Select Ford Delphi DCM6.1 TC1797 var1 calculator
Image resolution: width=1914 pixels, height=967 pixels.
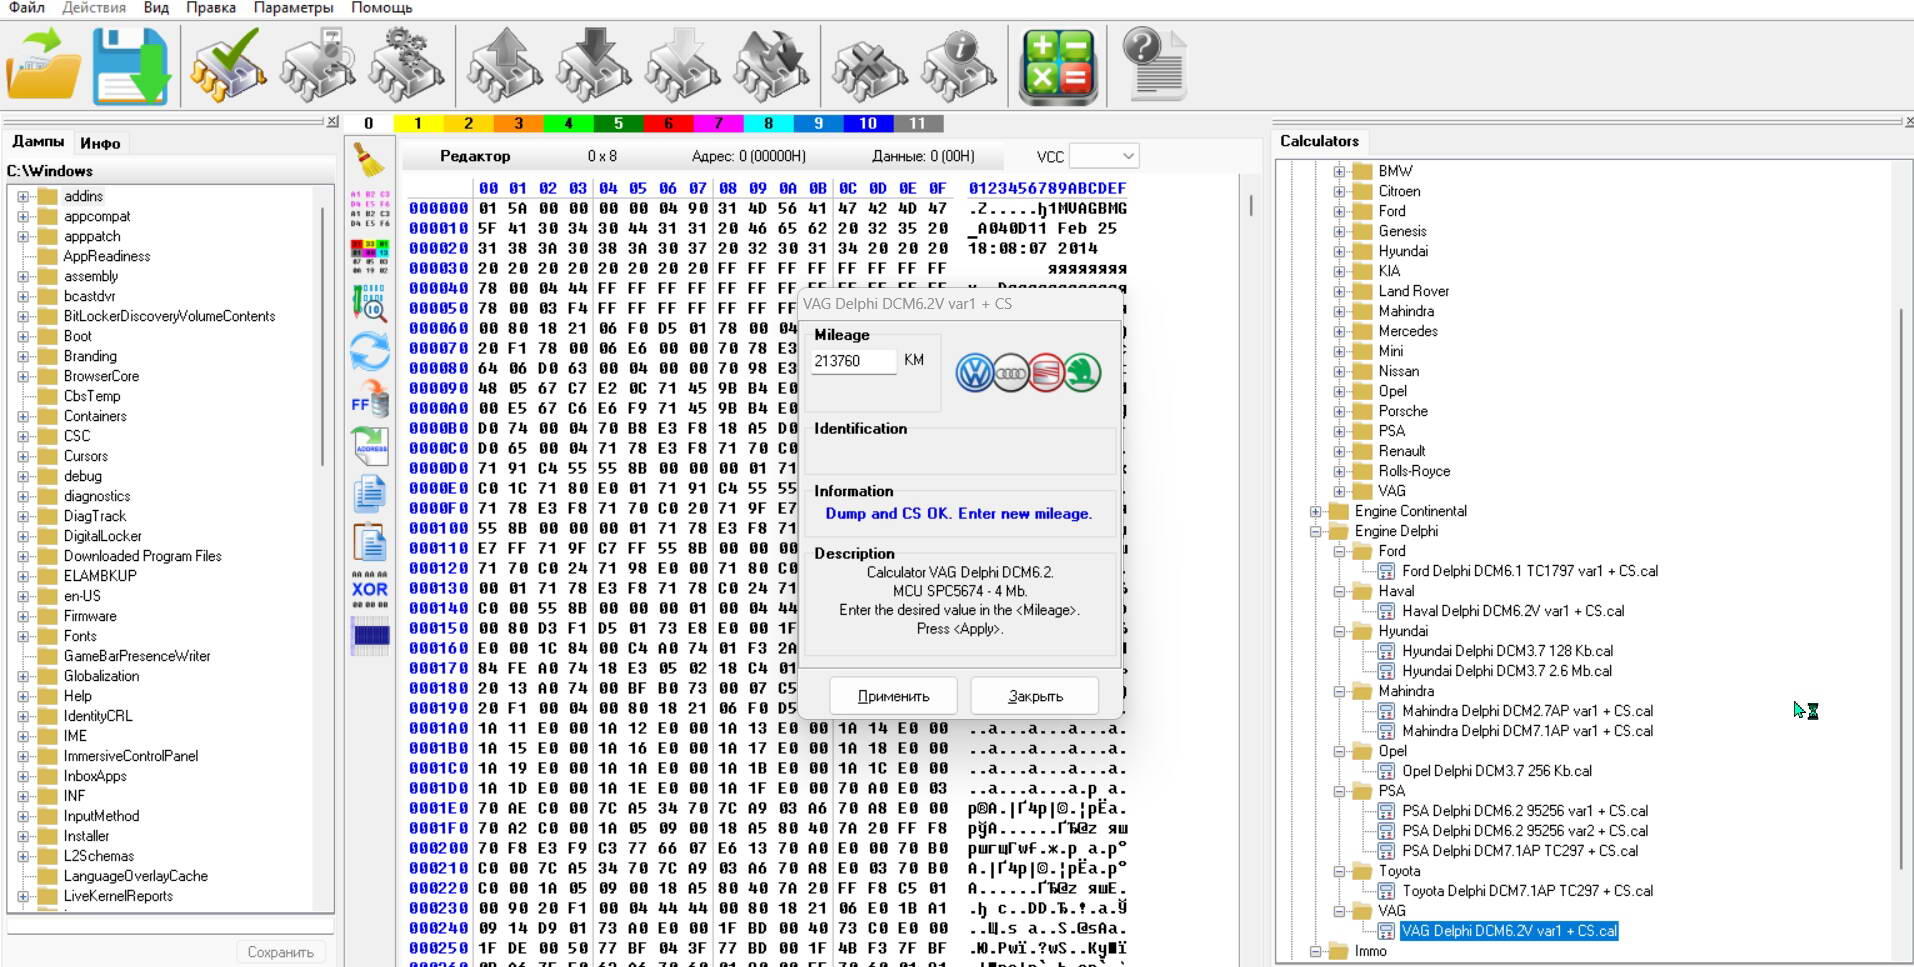1529,571
